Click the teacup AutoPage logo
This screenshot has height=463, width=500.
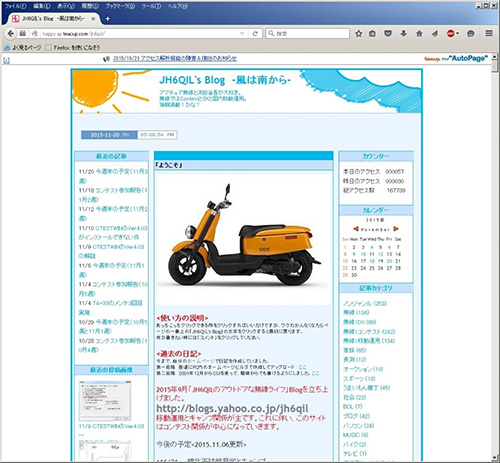[456, 59]
